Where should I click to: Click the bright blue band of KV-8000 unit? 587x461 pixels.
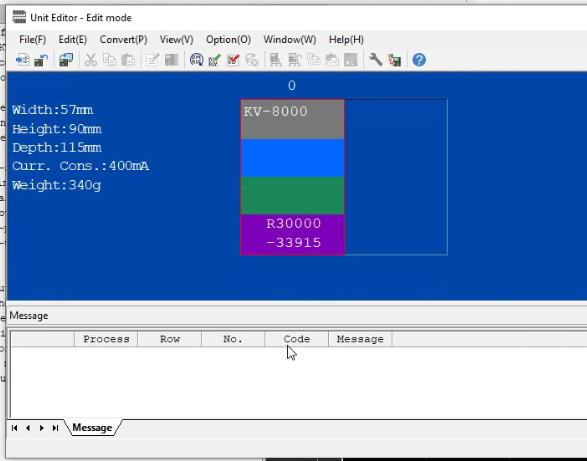pos(292,158)
